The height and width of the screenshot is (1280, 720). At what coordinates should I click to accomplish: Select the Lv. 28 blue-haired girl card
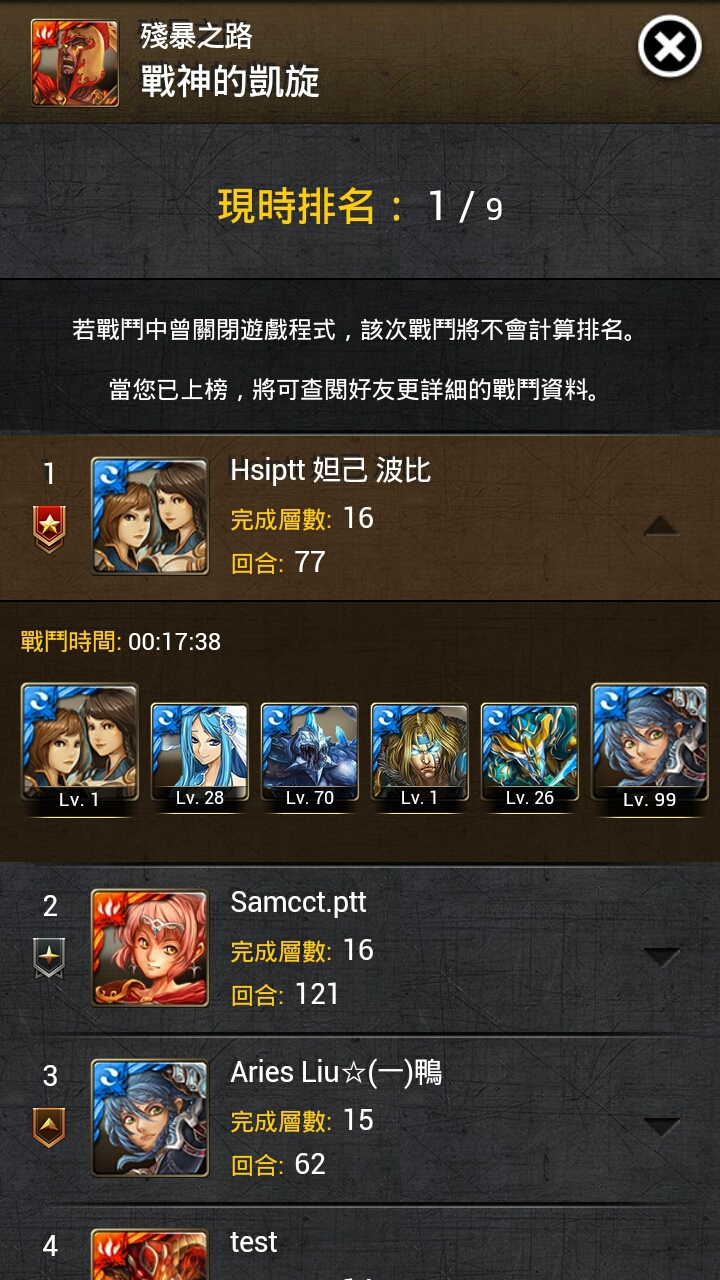pos(200,754)
